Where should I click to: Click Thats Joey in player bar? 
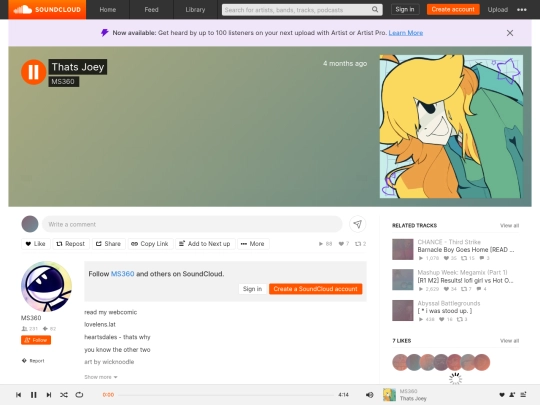point(413,399)
